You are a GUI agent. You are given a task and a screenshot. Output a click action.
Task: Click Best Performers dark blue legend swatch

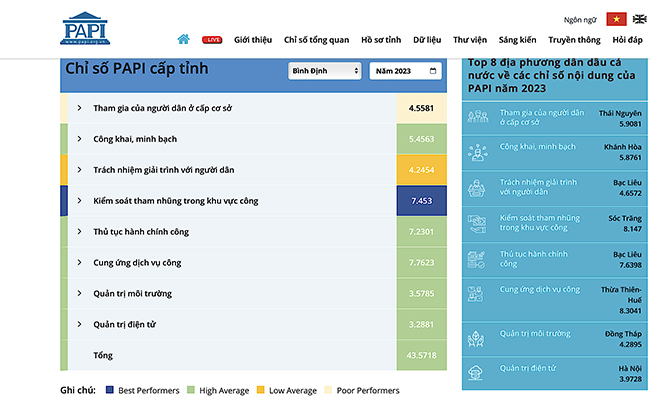pyautogui.click(x=110, y=390)
